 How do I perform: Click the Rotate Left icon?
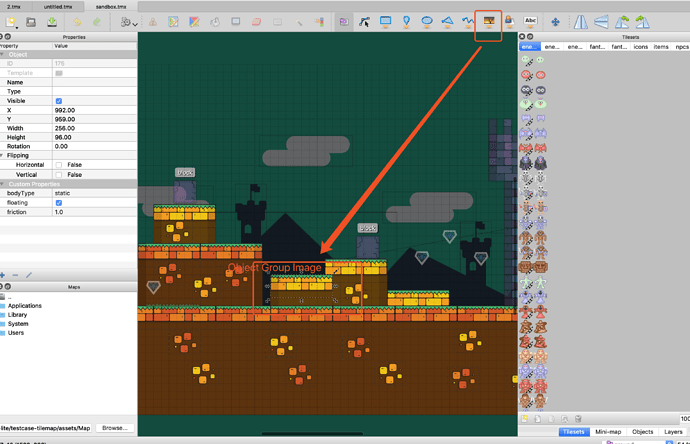click(x=622, y=22)
